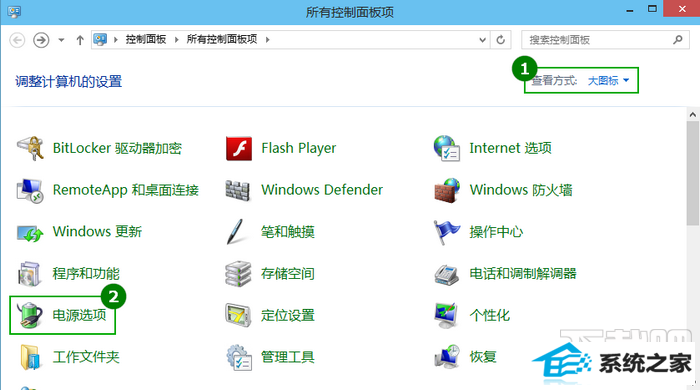The height and width of the screenshot is (390, 700).
Task: Open the 电源选项 battery icon
Action: (x=30, y=315)
